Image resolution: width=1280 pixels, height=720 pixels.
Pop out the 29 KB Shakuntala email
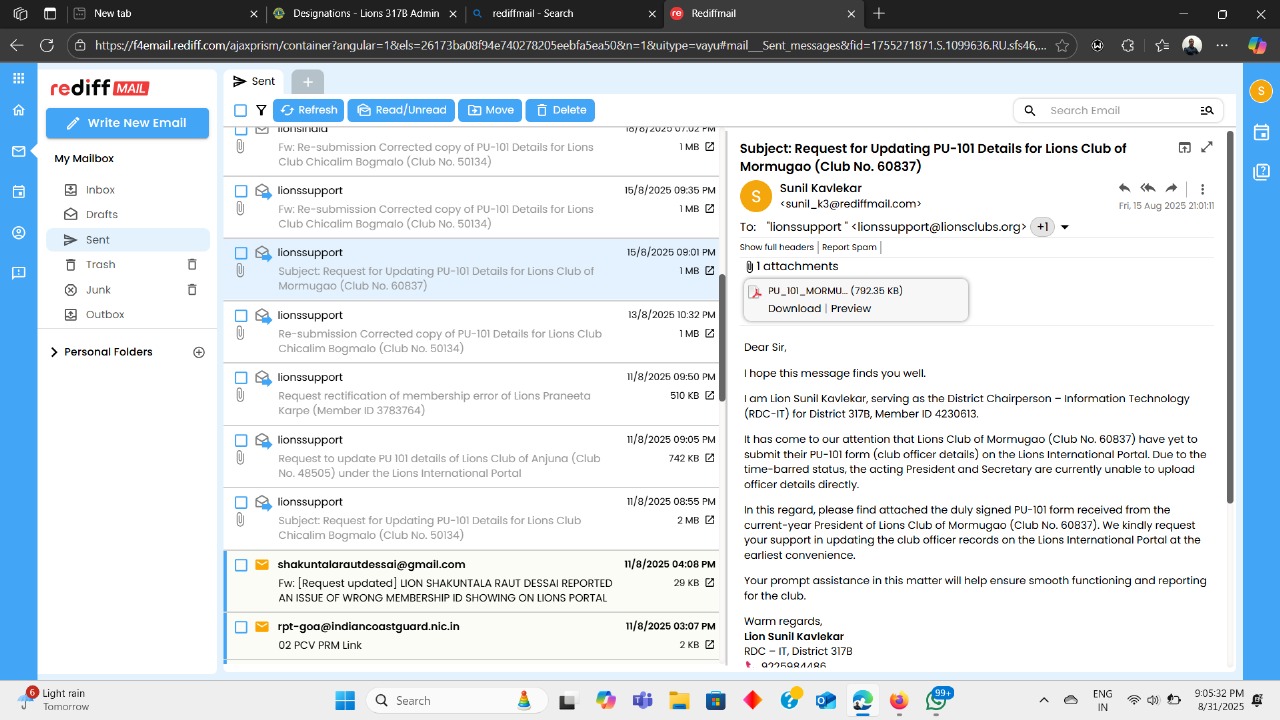pos(710,583)
